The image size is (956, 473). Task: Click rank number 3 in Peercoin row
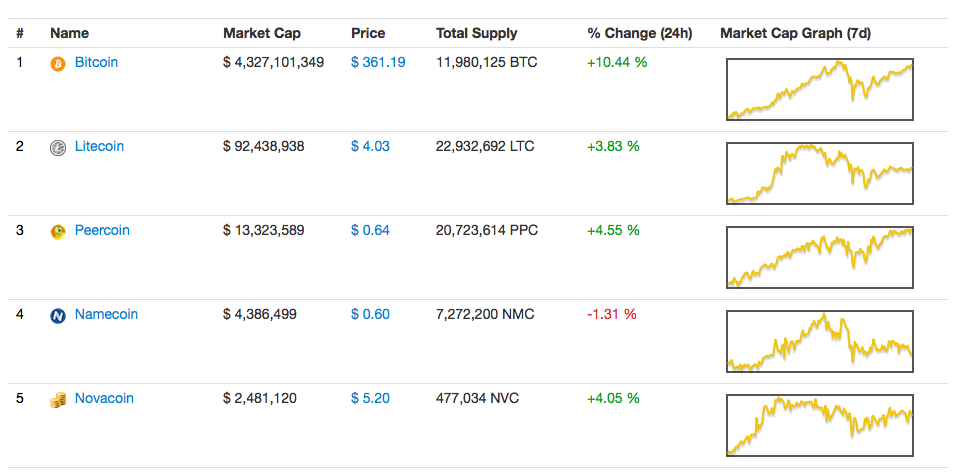click(20, 230)
